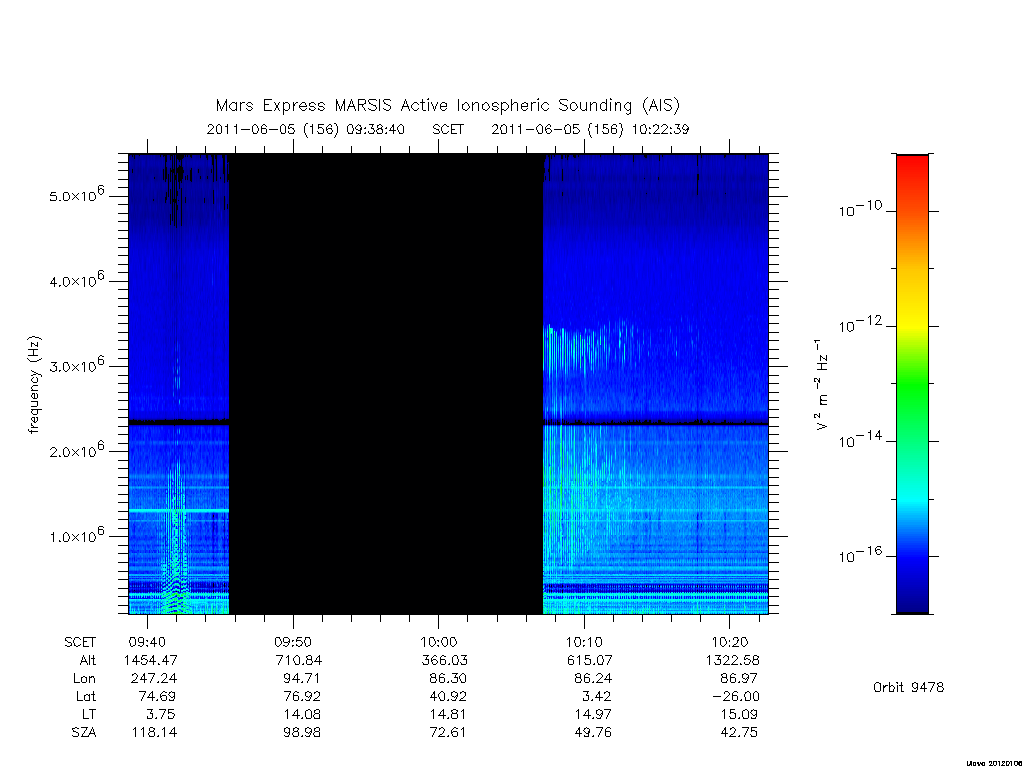Click the SZA value '72.61'
This screenshot has height=768, width=1024.
448,733
